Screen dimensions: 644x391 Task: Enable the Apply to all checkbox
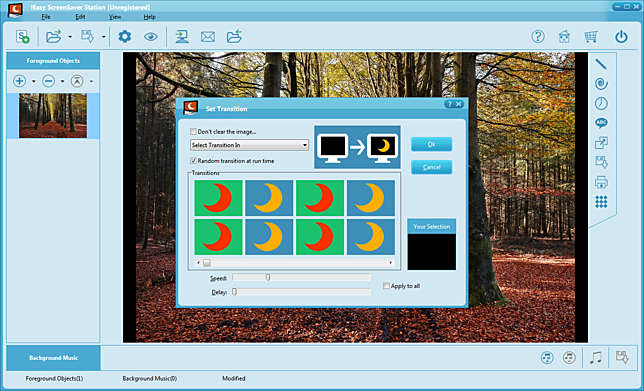pyautogui.click(x=386, y=286)
